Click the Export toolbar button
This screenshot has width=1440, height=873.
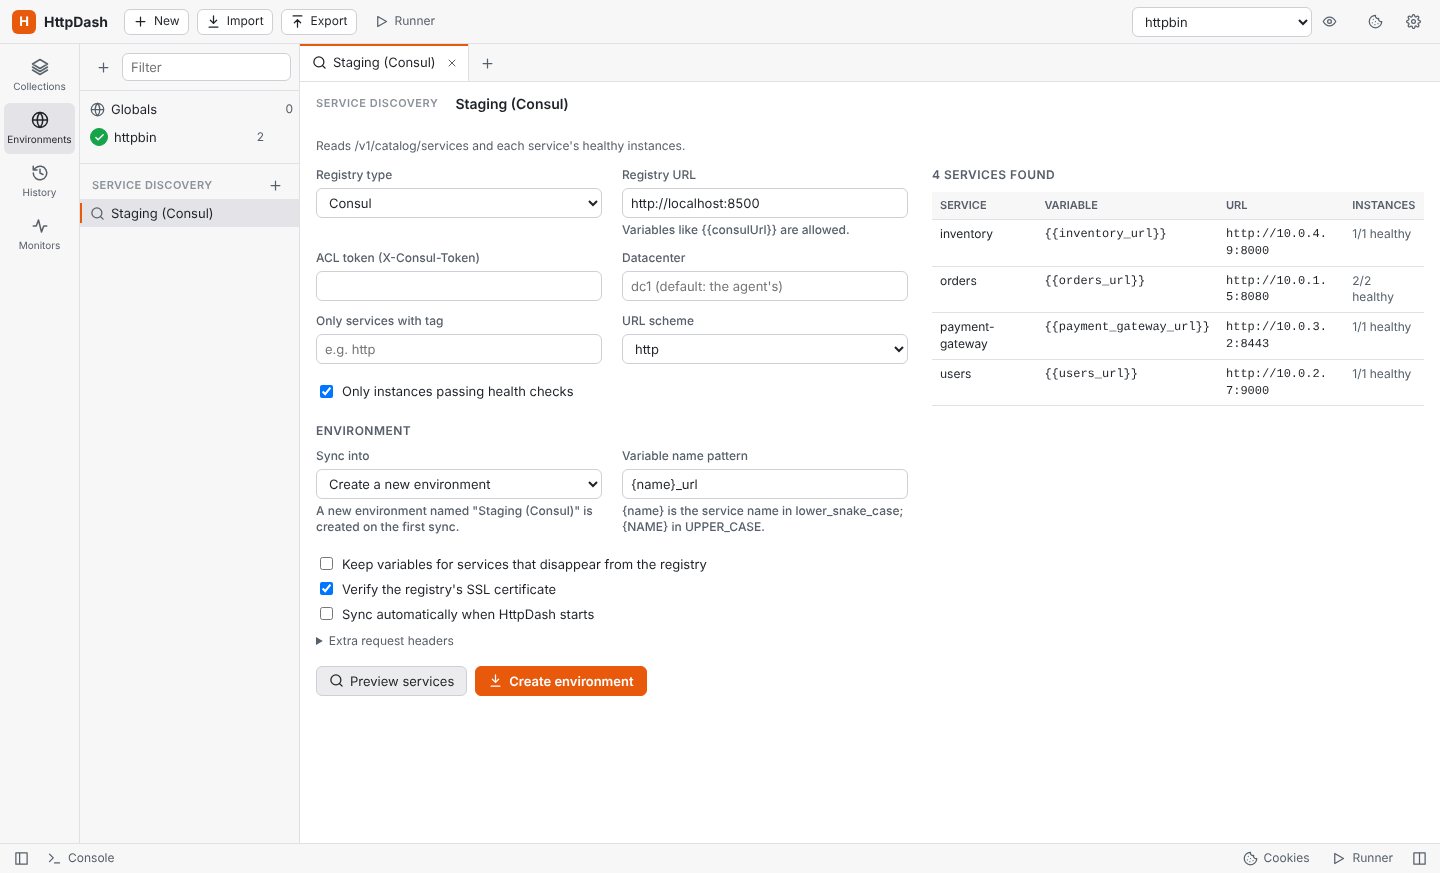point(319,21)
